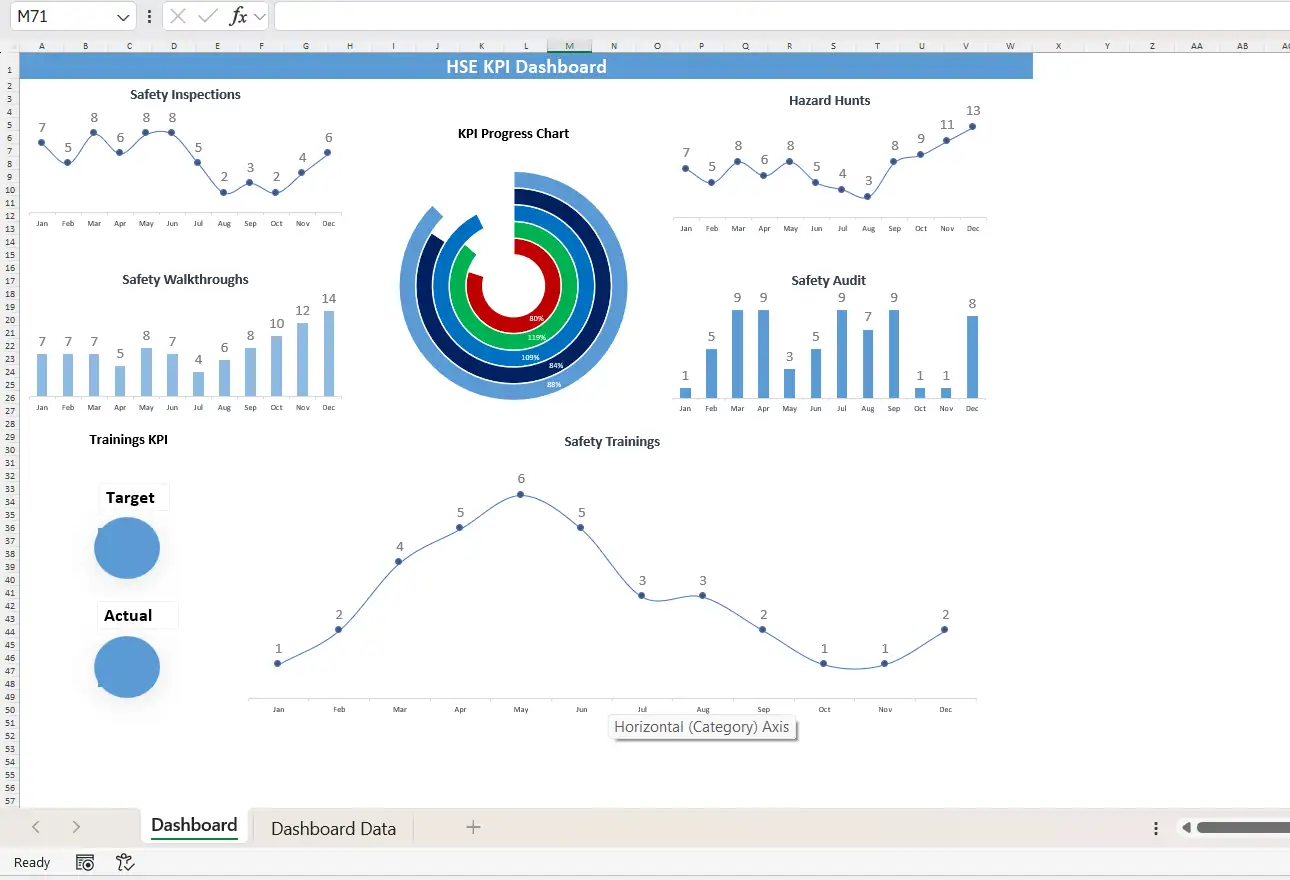This screenshot has height=880, width=1290.
Task: Select the Dashboard sheet tab
Action: [194, 825]
